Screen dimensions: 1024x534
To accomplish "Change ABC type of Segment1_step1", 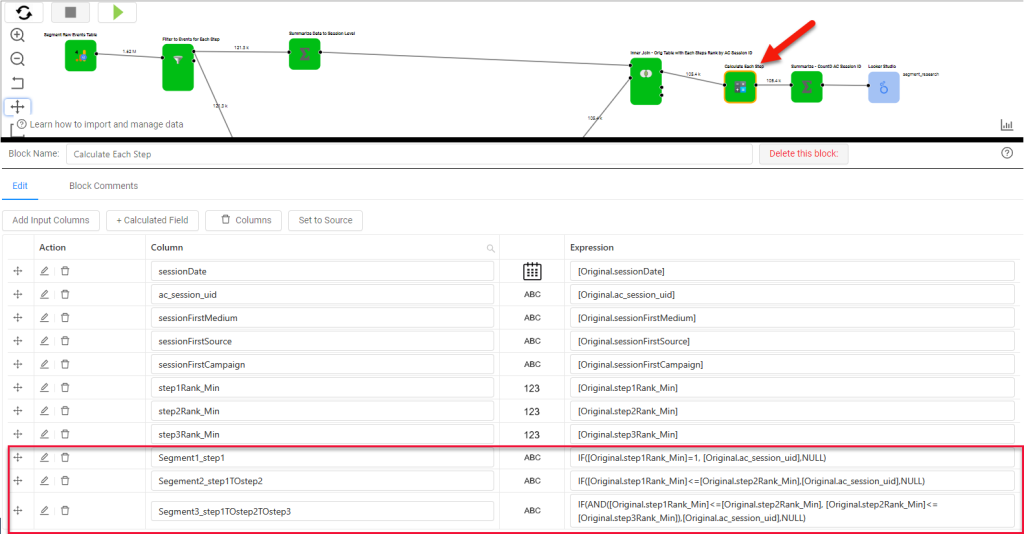I will pyautogui.click(x=532, y=458).
